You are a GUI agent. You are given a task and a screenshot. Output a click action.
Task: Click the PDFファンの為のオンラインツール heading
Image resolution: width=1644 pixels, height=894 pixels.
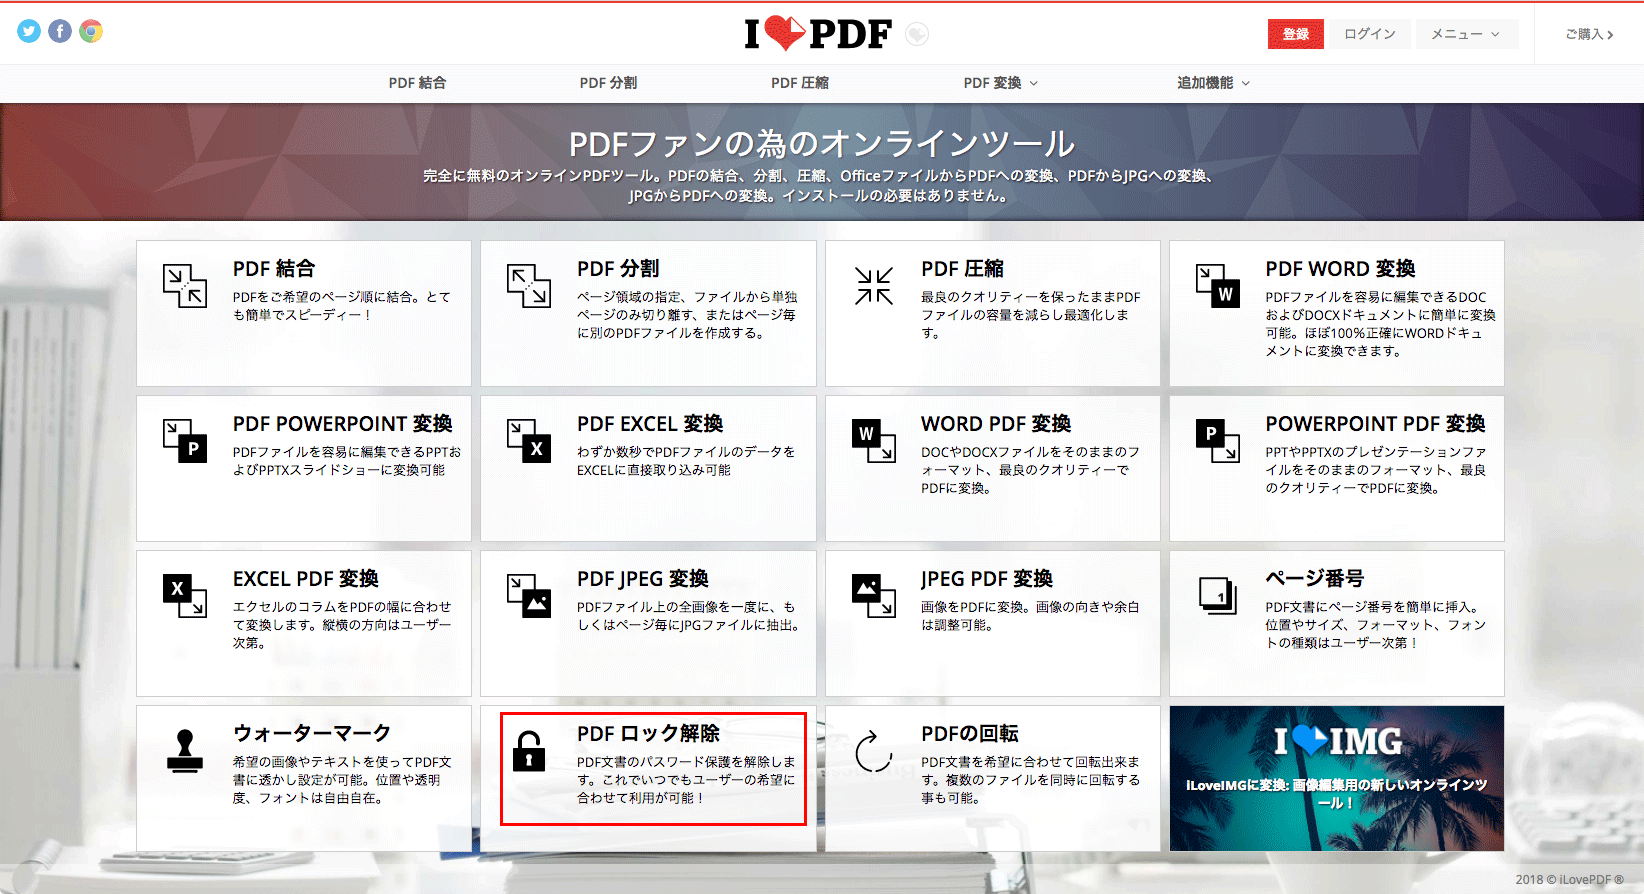(x=822, y=144)
